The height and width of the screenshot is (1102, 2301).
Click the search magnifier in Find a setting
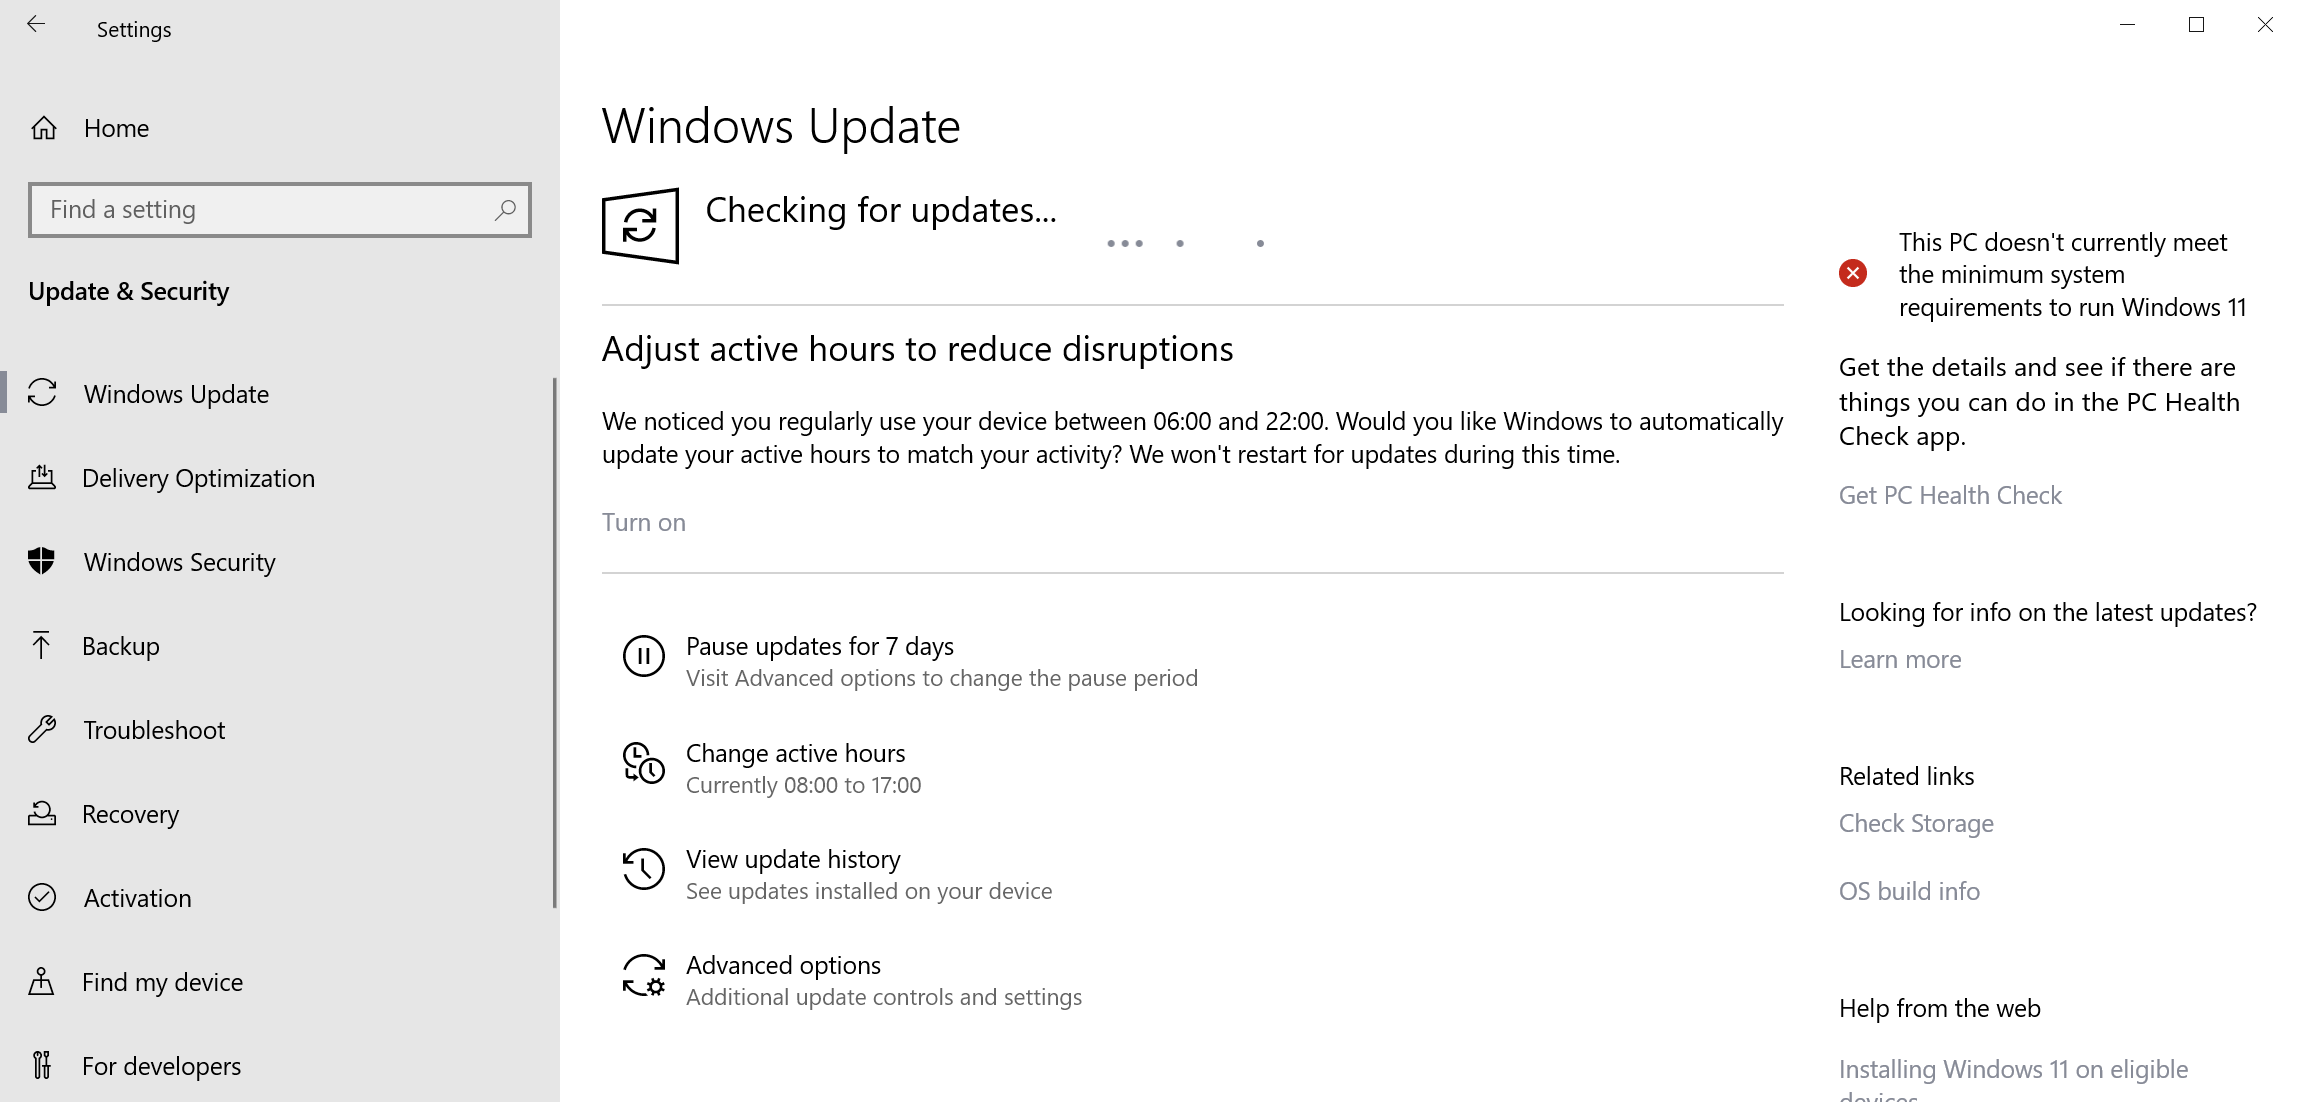click(x=505, y=210)
